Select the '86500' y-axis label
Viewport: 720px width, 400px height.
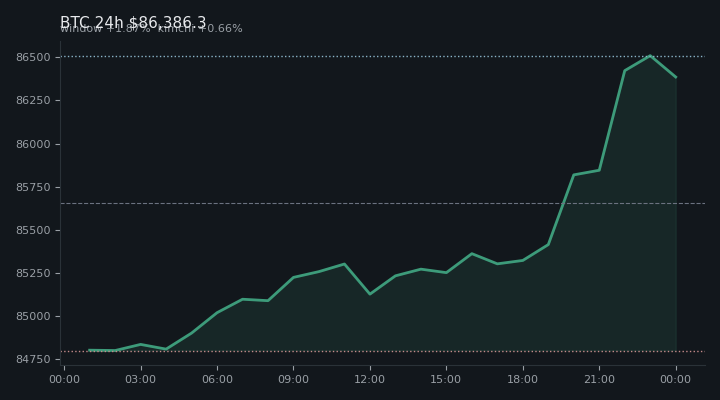click(x=33, y=57)
